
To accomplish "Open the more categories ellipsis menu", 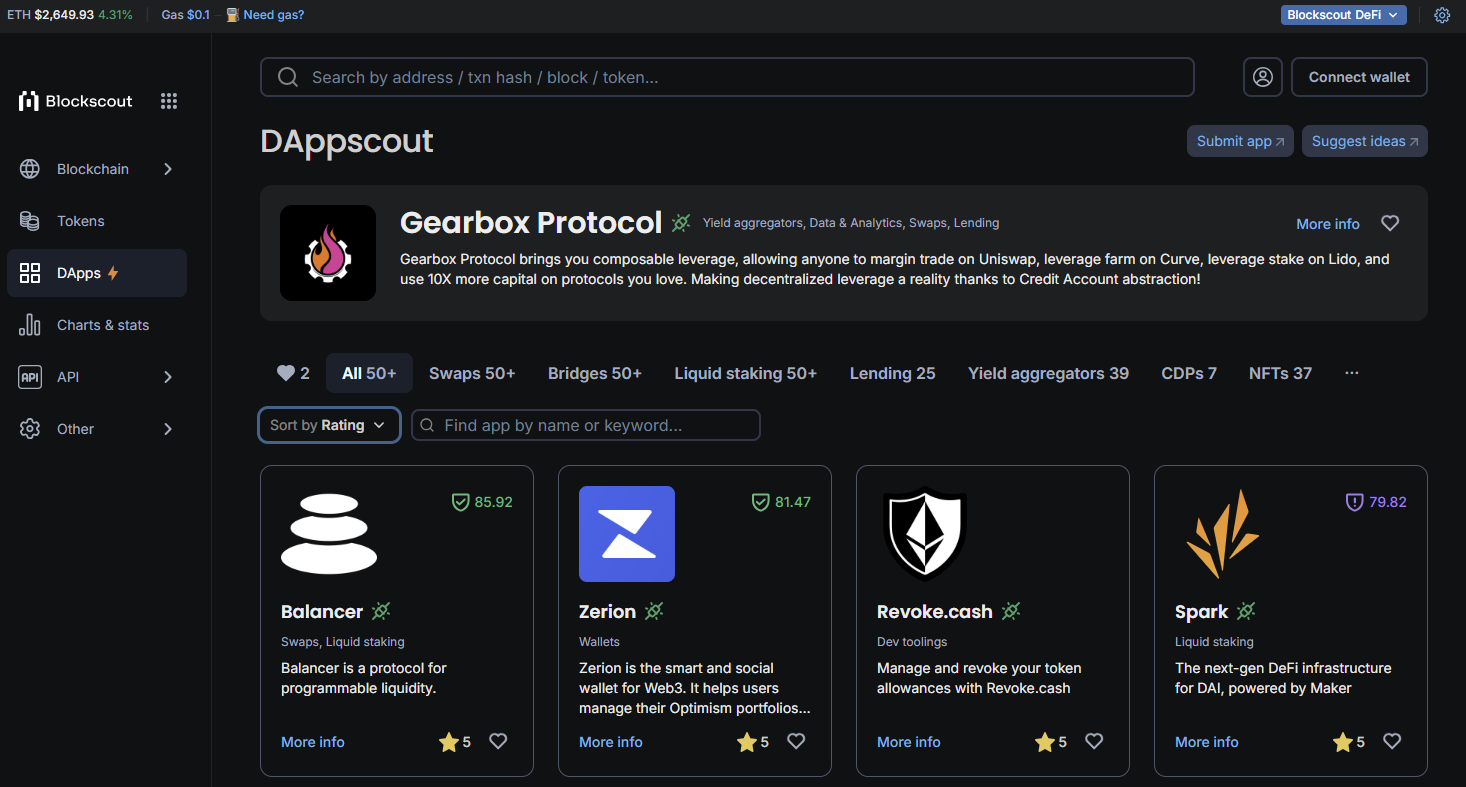I will pyautogui.click(x=1352, y=373).
